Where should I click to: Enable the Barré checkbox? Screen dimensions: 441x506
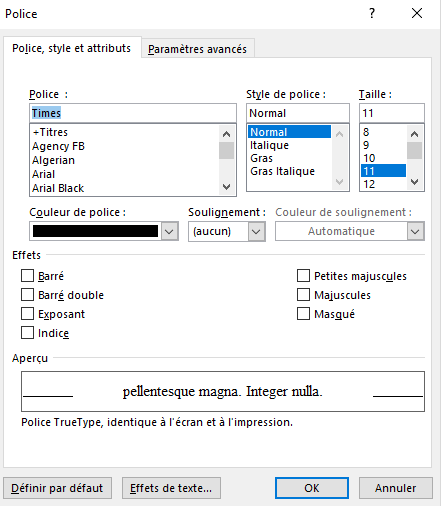tap(27, 276)
